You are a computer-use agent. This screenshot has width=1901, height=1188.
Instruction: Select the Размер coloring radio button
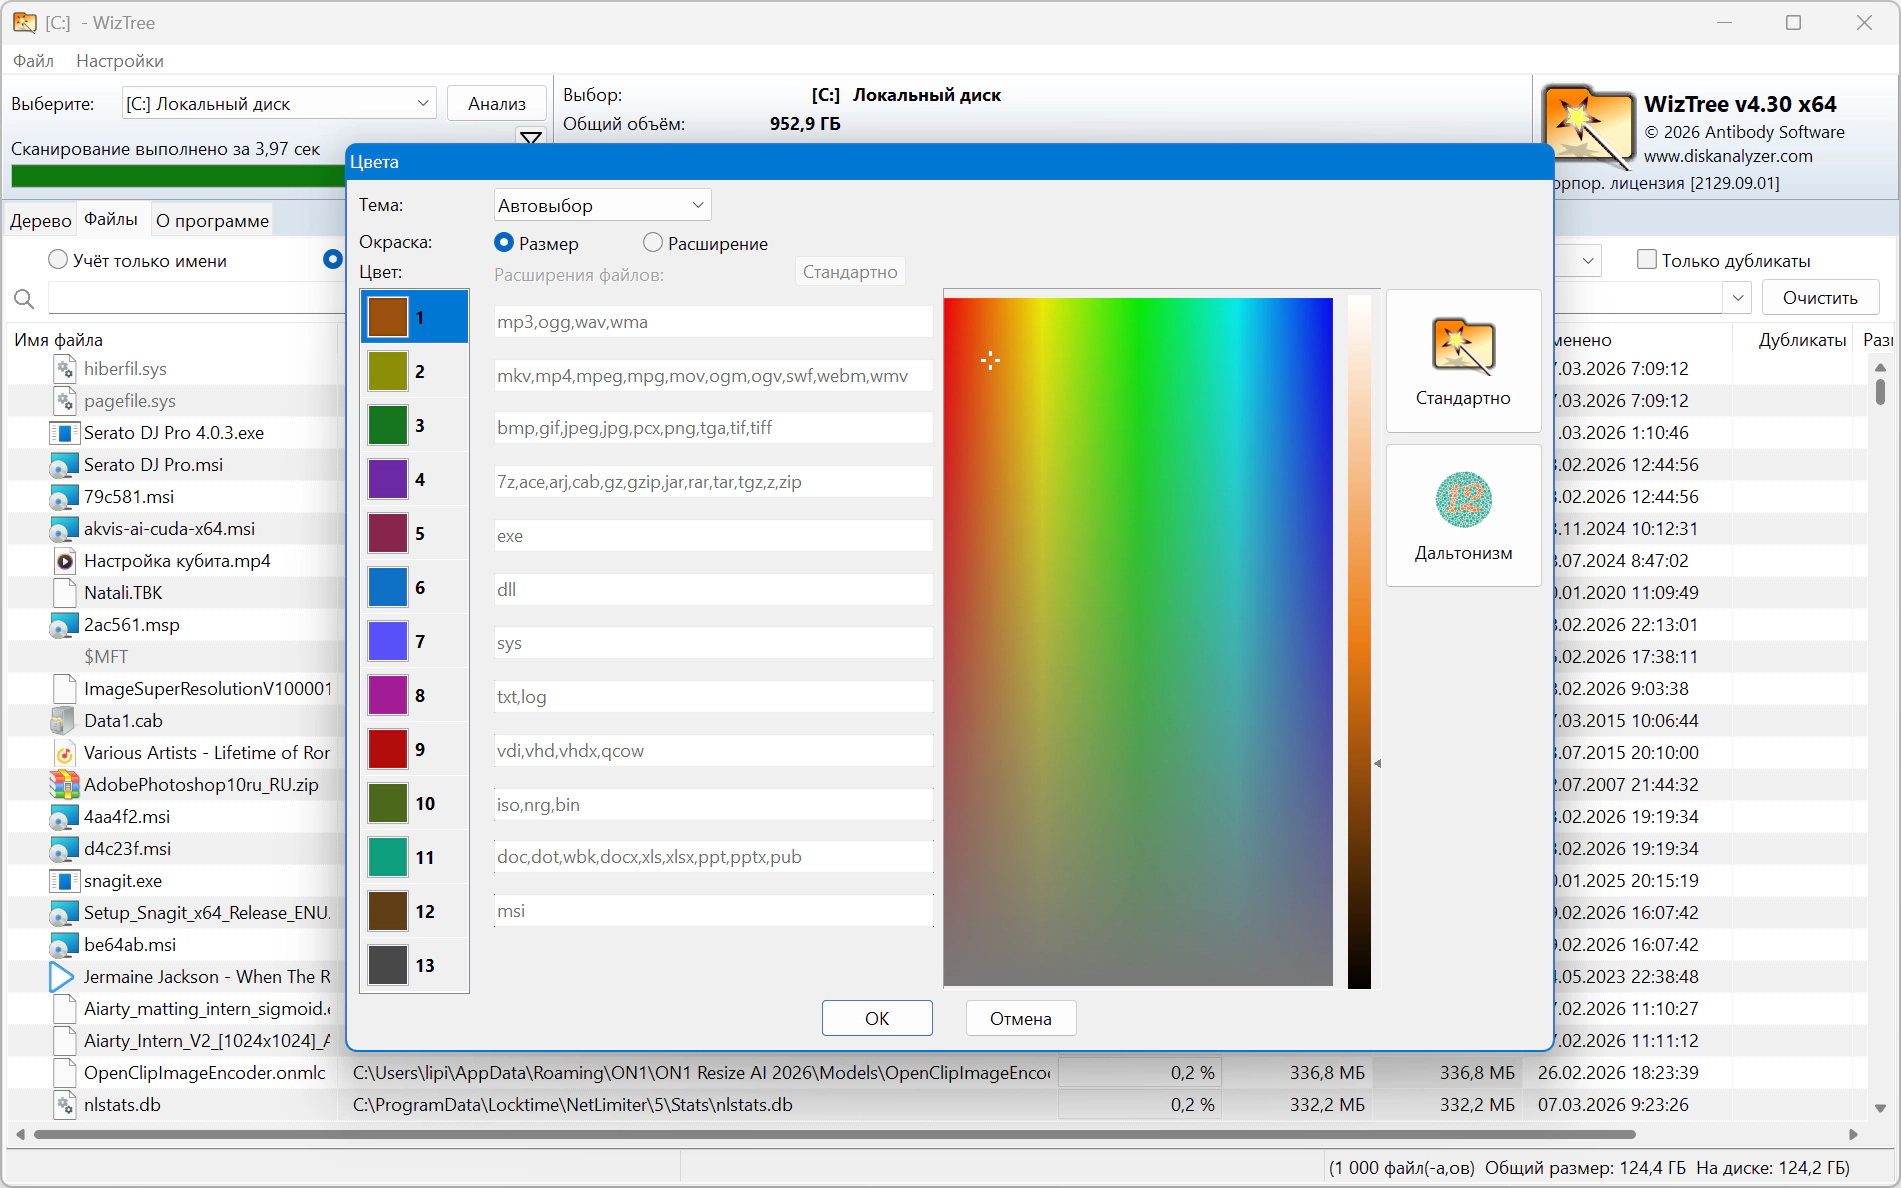point(504,243)
